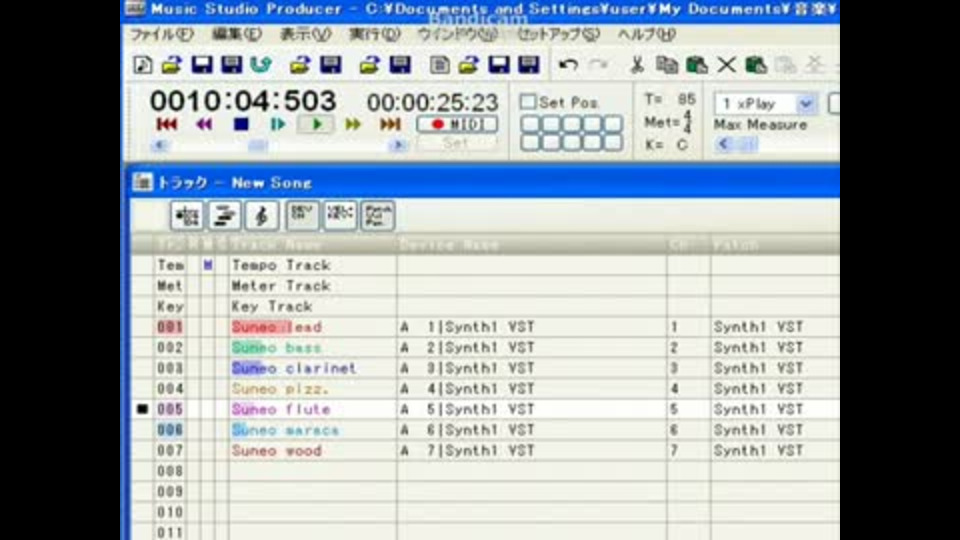Toggle the Patch Vol Pan columns button
Image resolution: width=960 pixels, height=540 pixels.
click(378, 216)
